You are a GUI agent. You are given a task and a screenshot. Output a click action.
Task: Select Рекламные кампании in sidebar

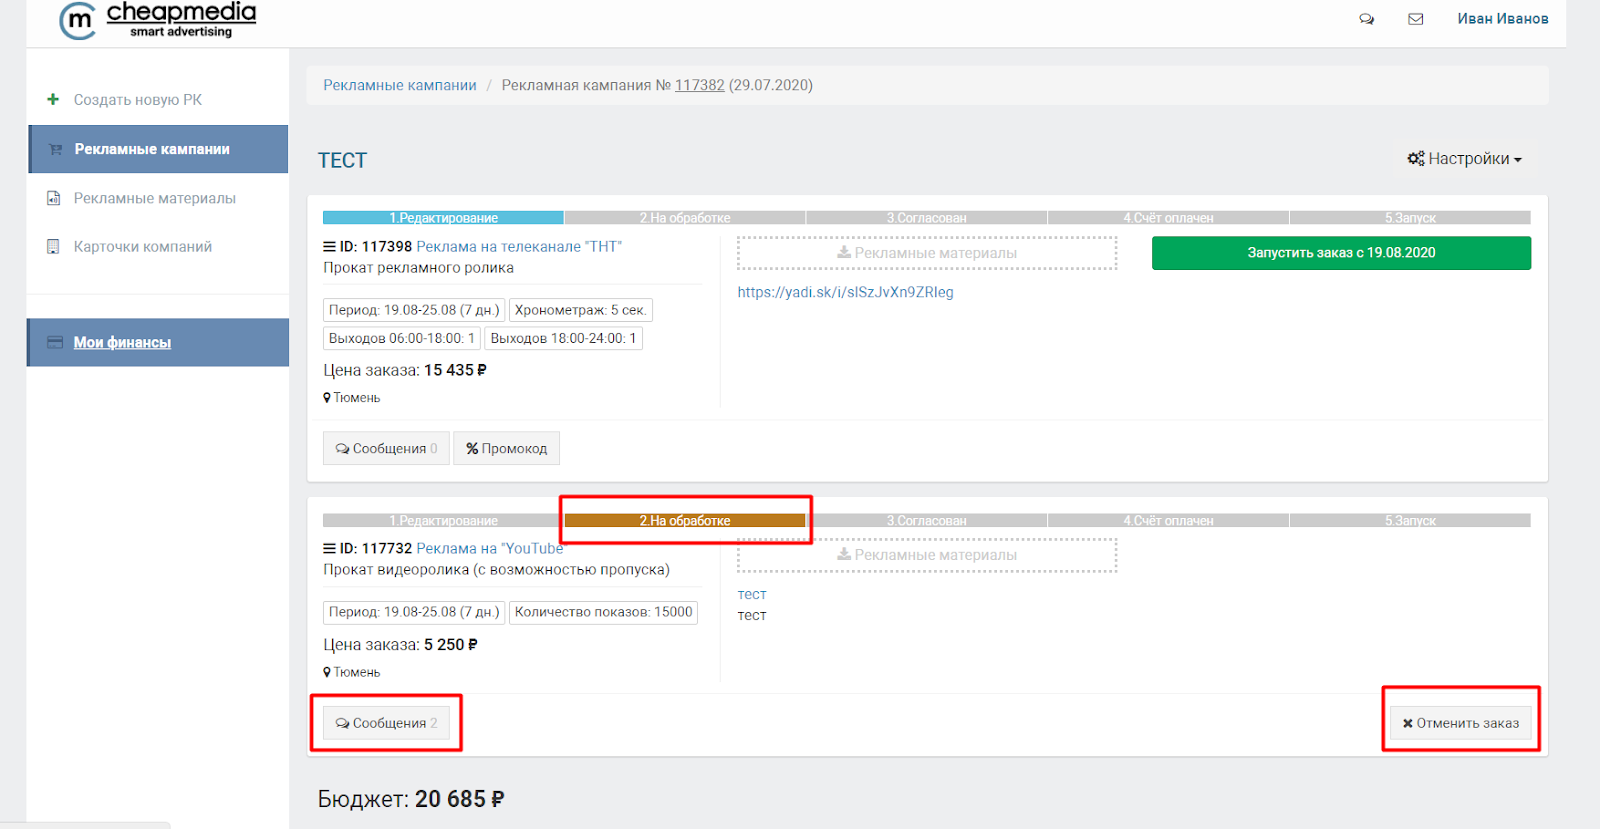[x=158, y=149]
